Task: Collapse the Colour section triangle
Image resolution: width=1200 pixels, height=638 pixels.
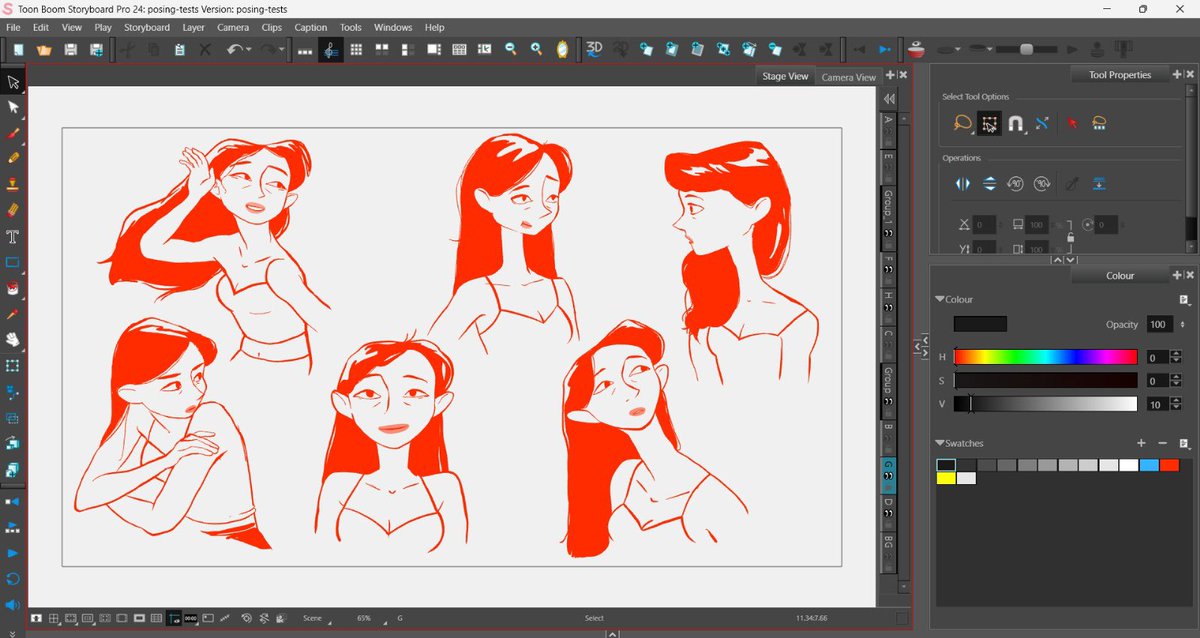Action: pyautogui.click(x=940, y=299)
